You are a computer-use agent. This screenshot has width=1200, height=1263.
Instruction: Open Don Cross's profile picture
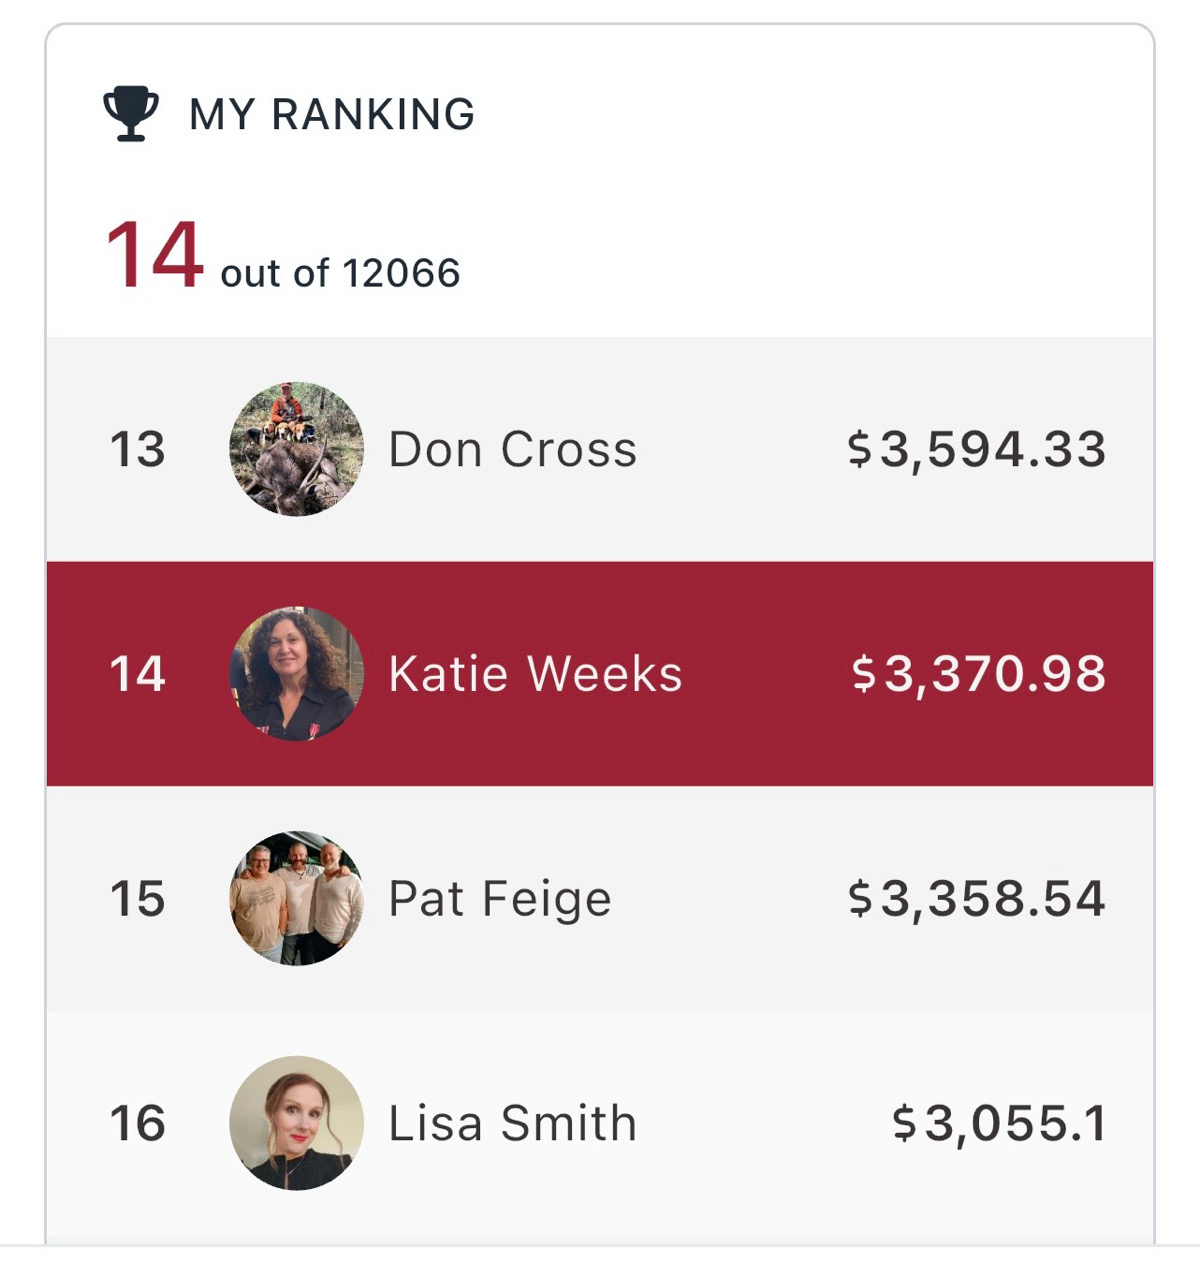(296, 449)
